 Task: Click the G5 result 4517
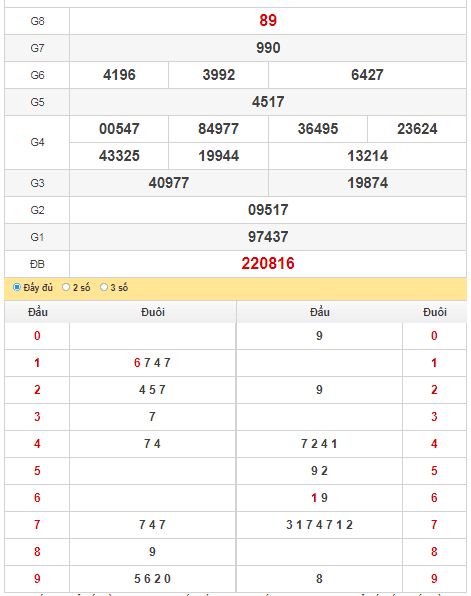pyautogui.click(x=268, y=102)
